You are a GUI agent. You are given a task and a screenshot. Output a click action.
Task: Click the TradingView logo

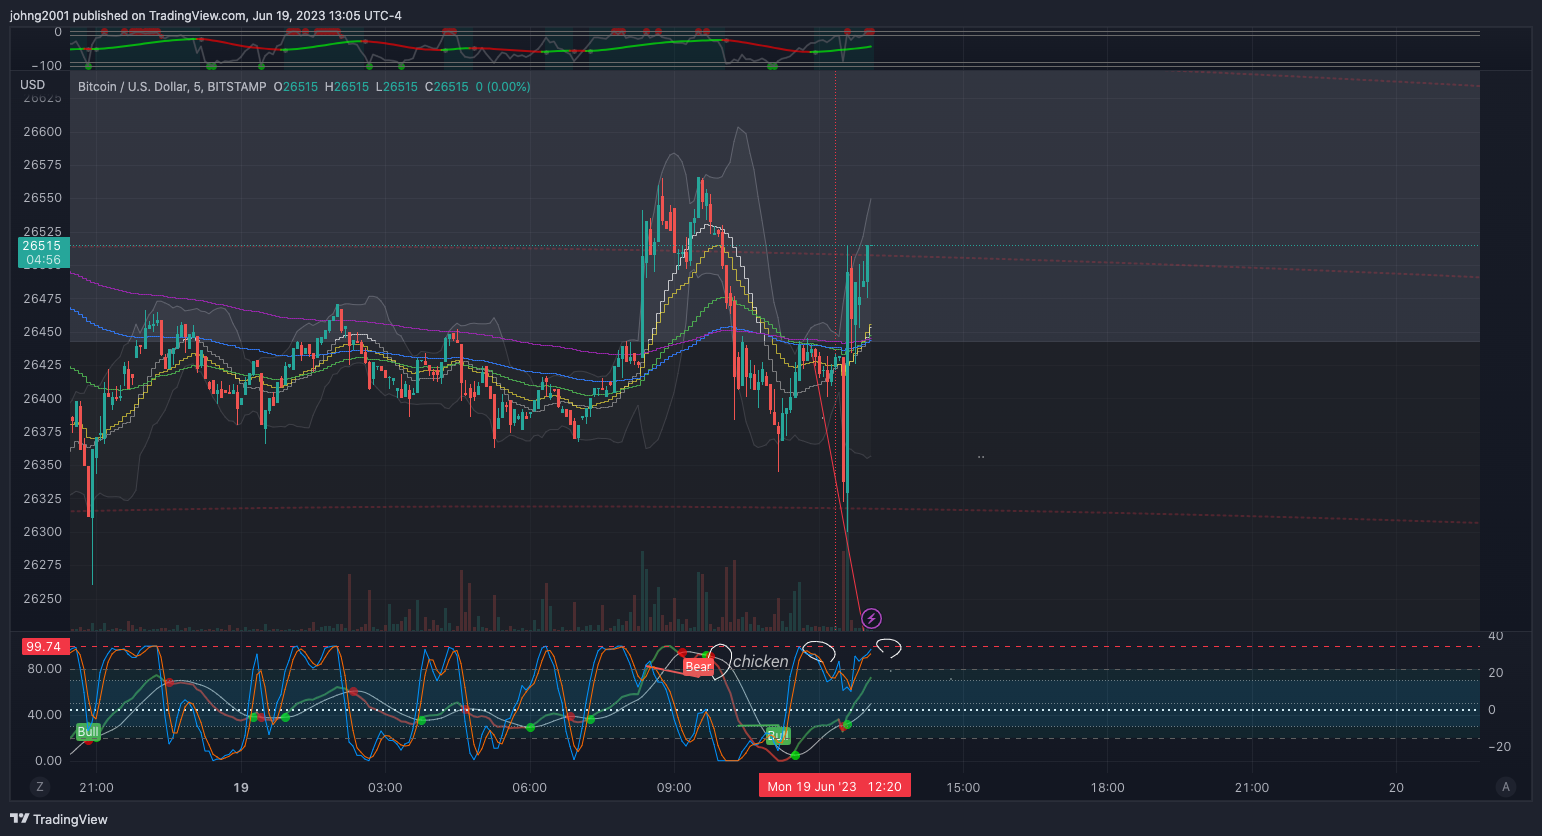pyautogui.click(x=59, y=819)
